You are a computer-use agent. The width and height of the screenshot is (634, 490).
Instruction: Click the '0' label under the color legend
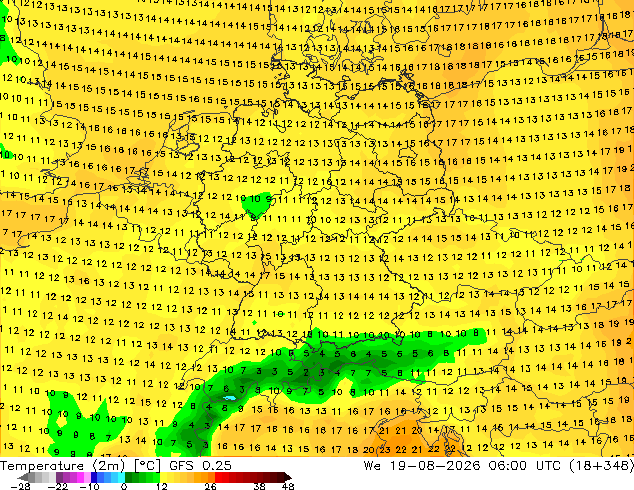(124, 486)
